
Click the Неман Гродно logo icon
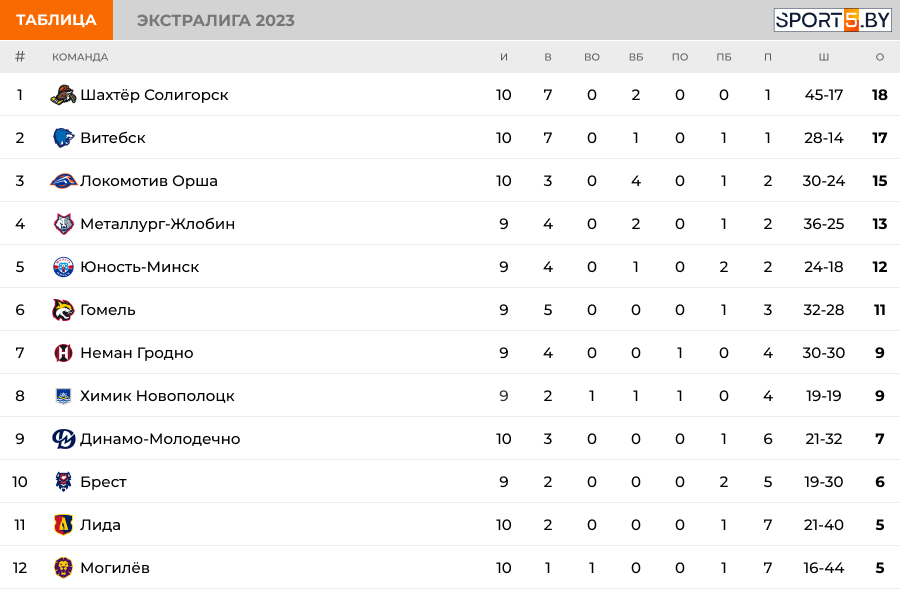point(63,352)
